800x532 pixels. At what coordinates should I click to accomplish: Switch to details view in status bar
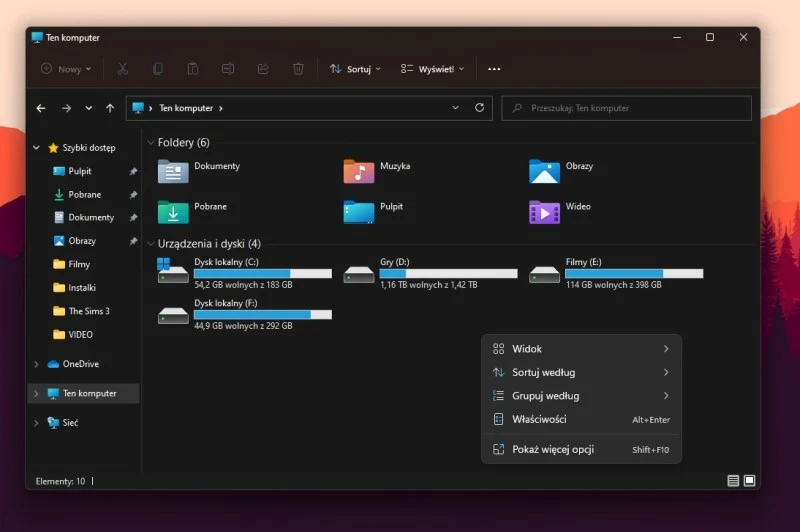(733, 481)
